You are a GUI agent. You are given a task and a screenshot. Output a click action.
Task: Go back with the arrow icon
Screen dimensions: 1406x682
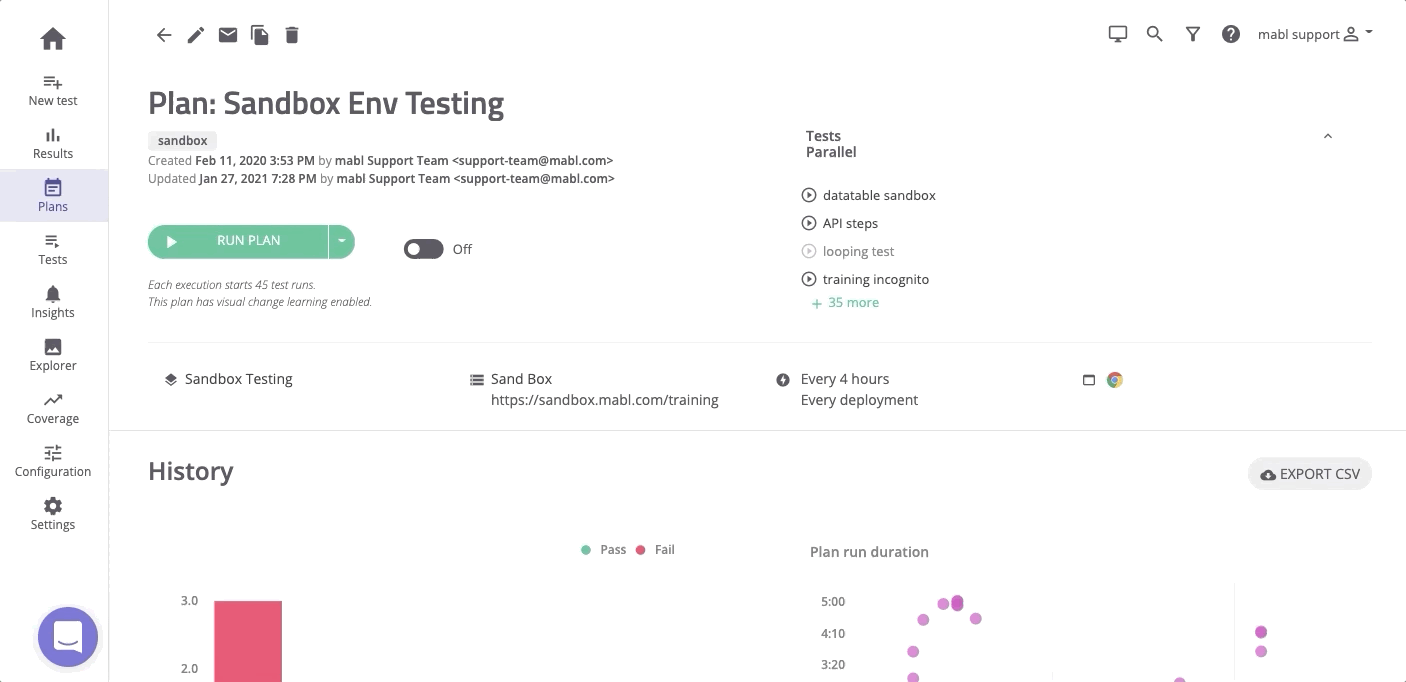coord(164,35)
